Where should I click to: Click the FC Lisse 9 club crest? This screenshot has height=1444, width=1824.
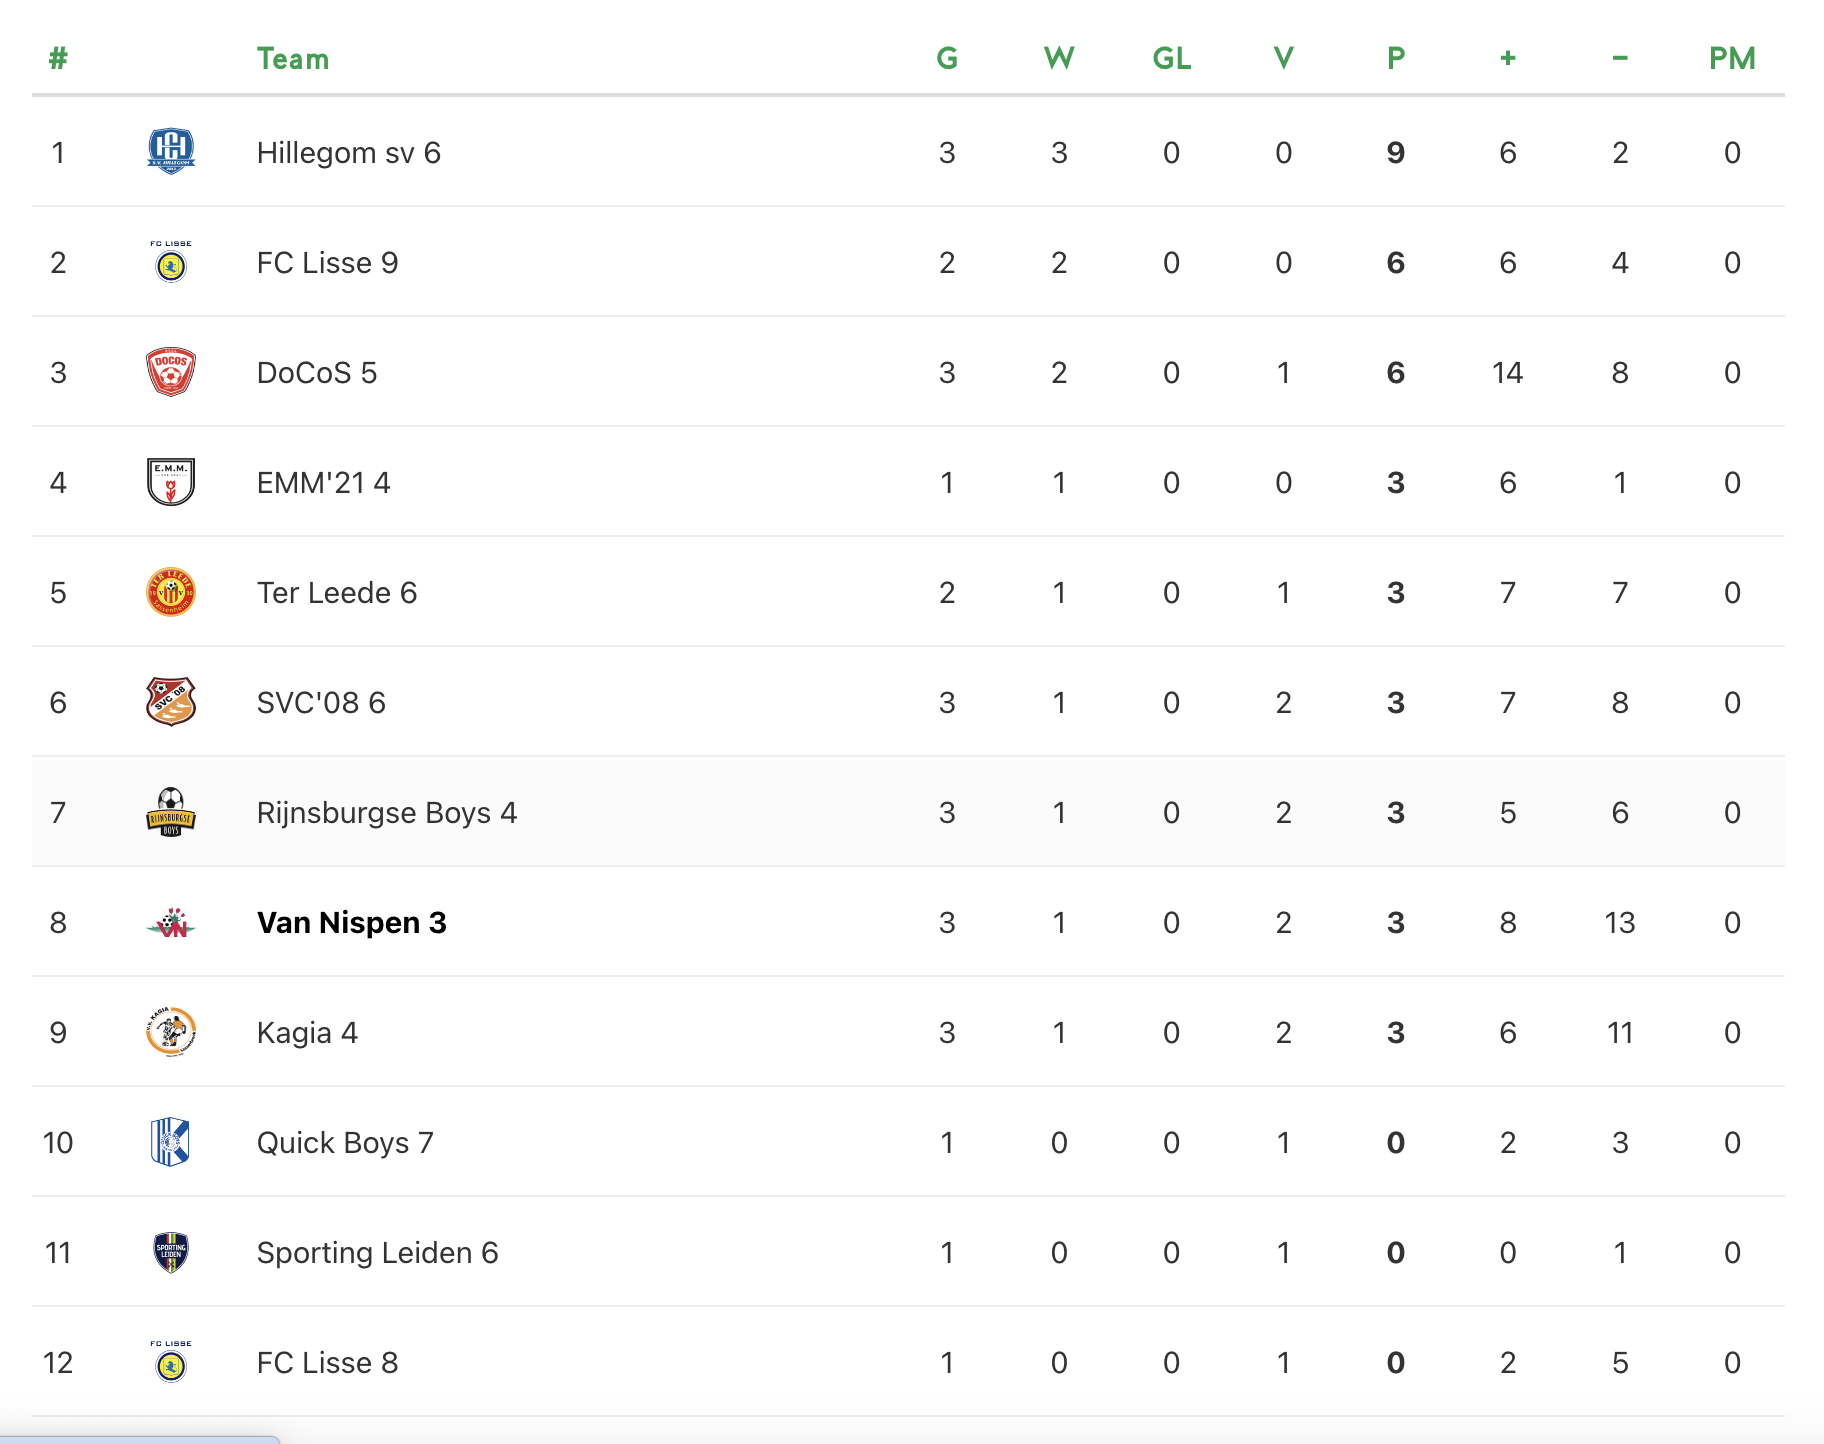(171, 263)
